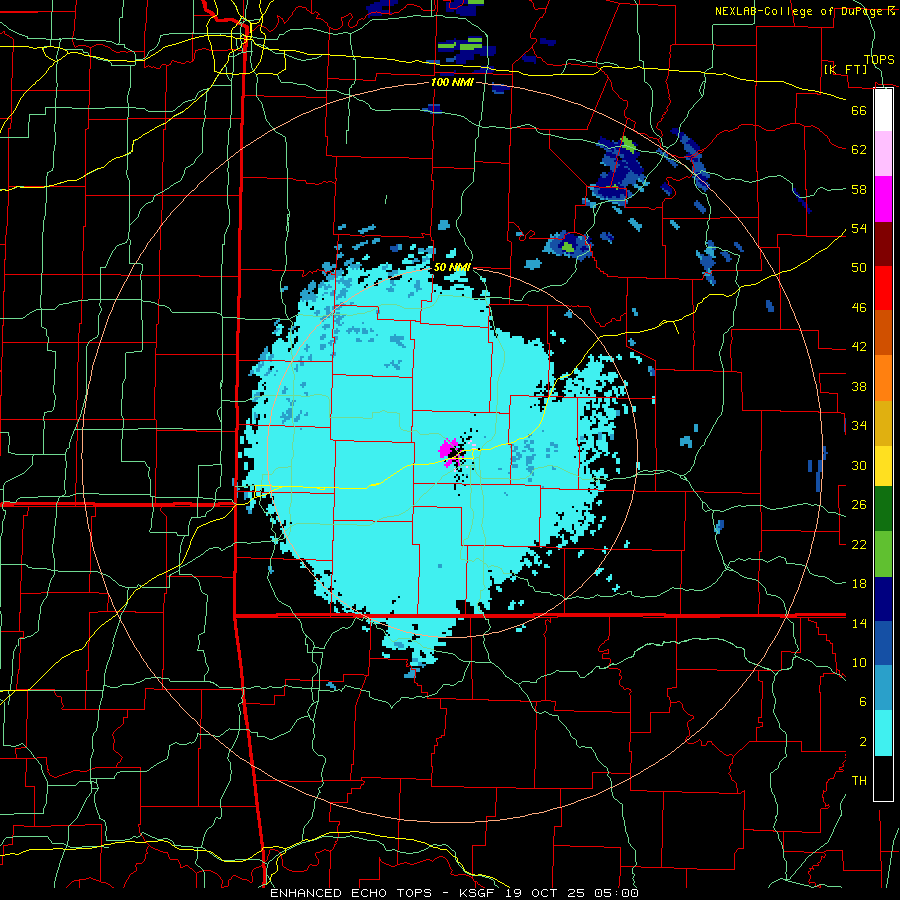The width and height of the screenshot is (900, 900).
Task: Click the 54 legend value
Action: (x=859, y=228)
